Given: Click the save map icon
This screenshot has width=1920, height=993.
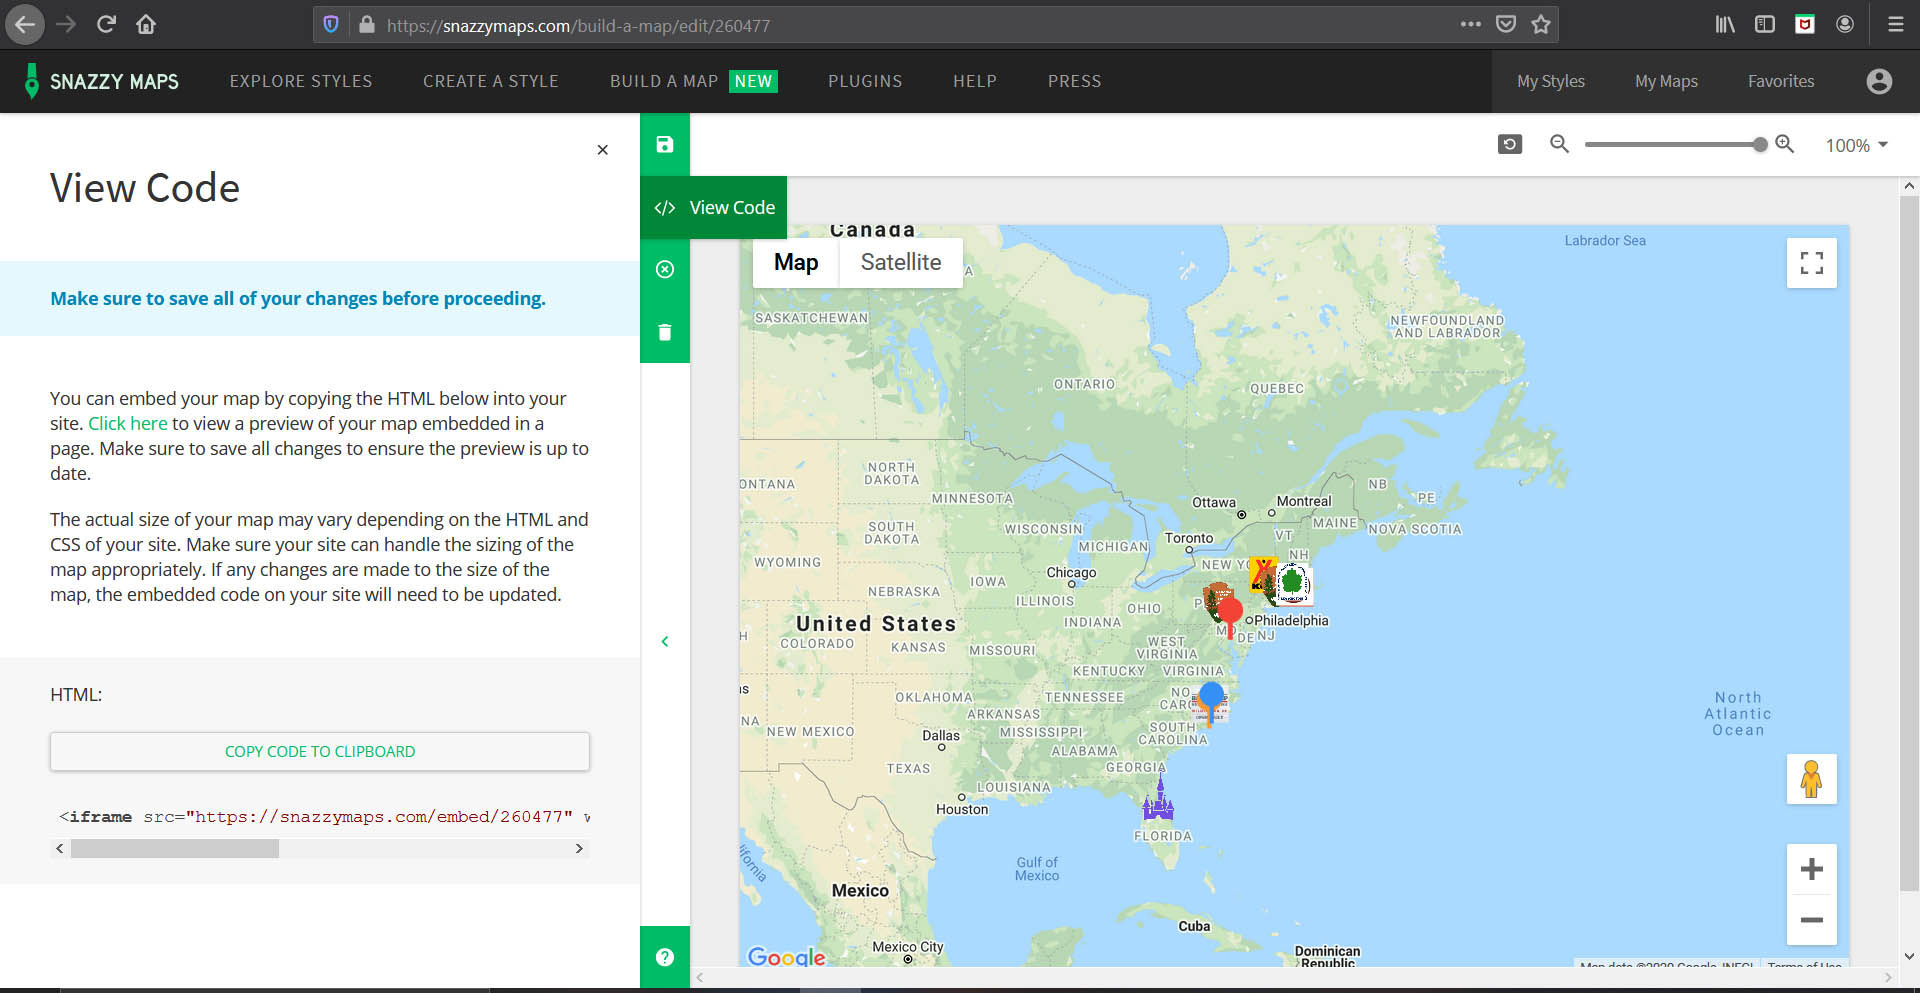Looking at the screenshot, I should 664,143.
